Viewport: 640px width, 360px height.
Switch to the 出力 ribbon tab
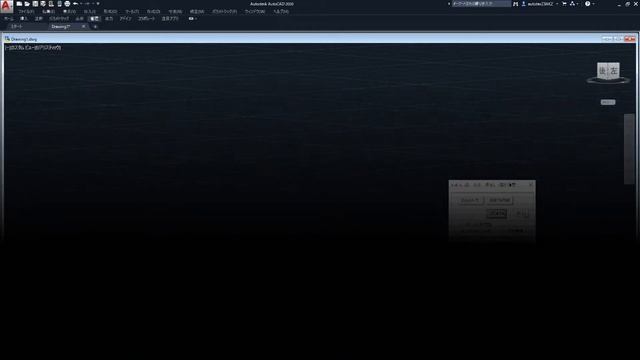109,19
